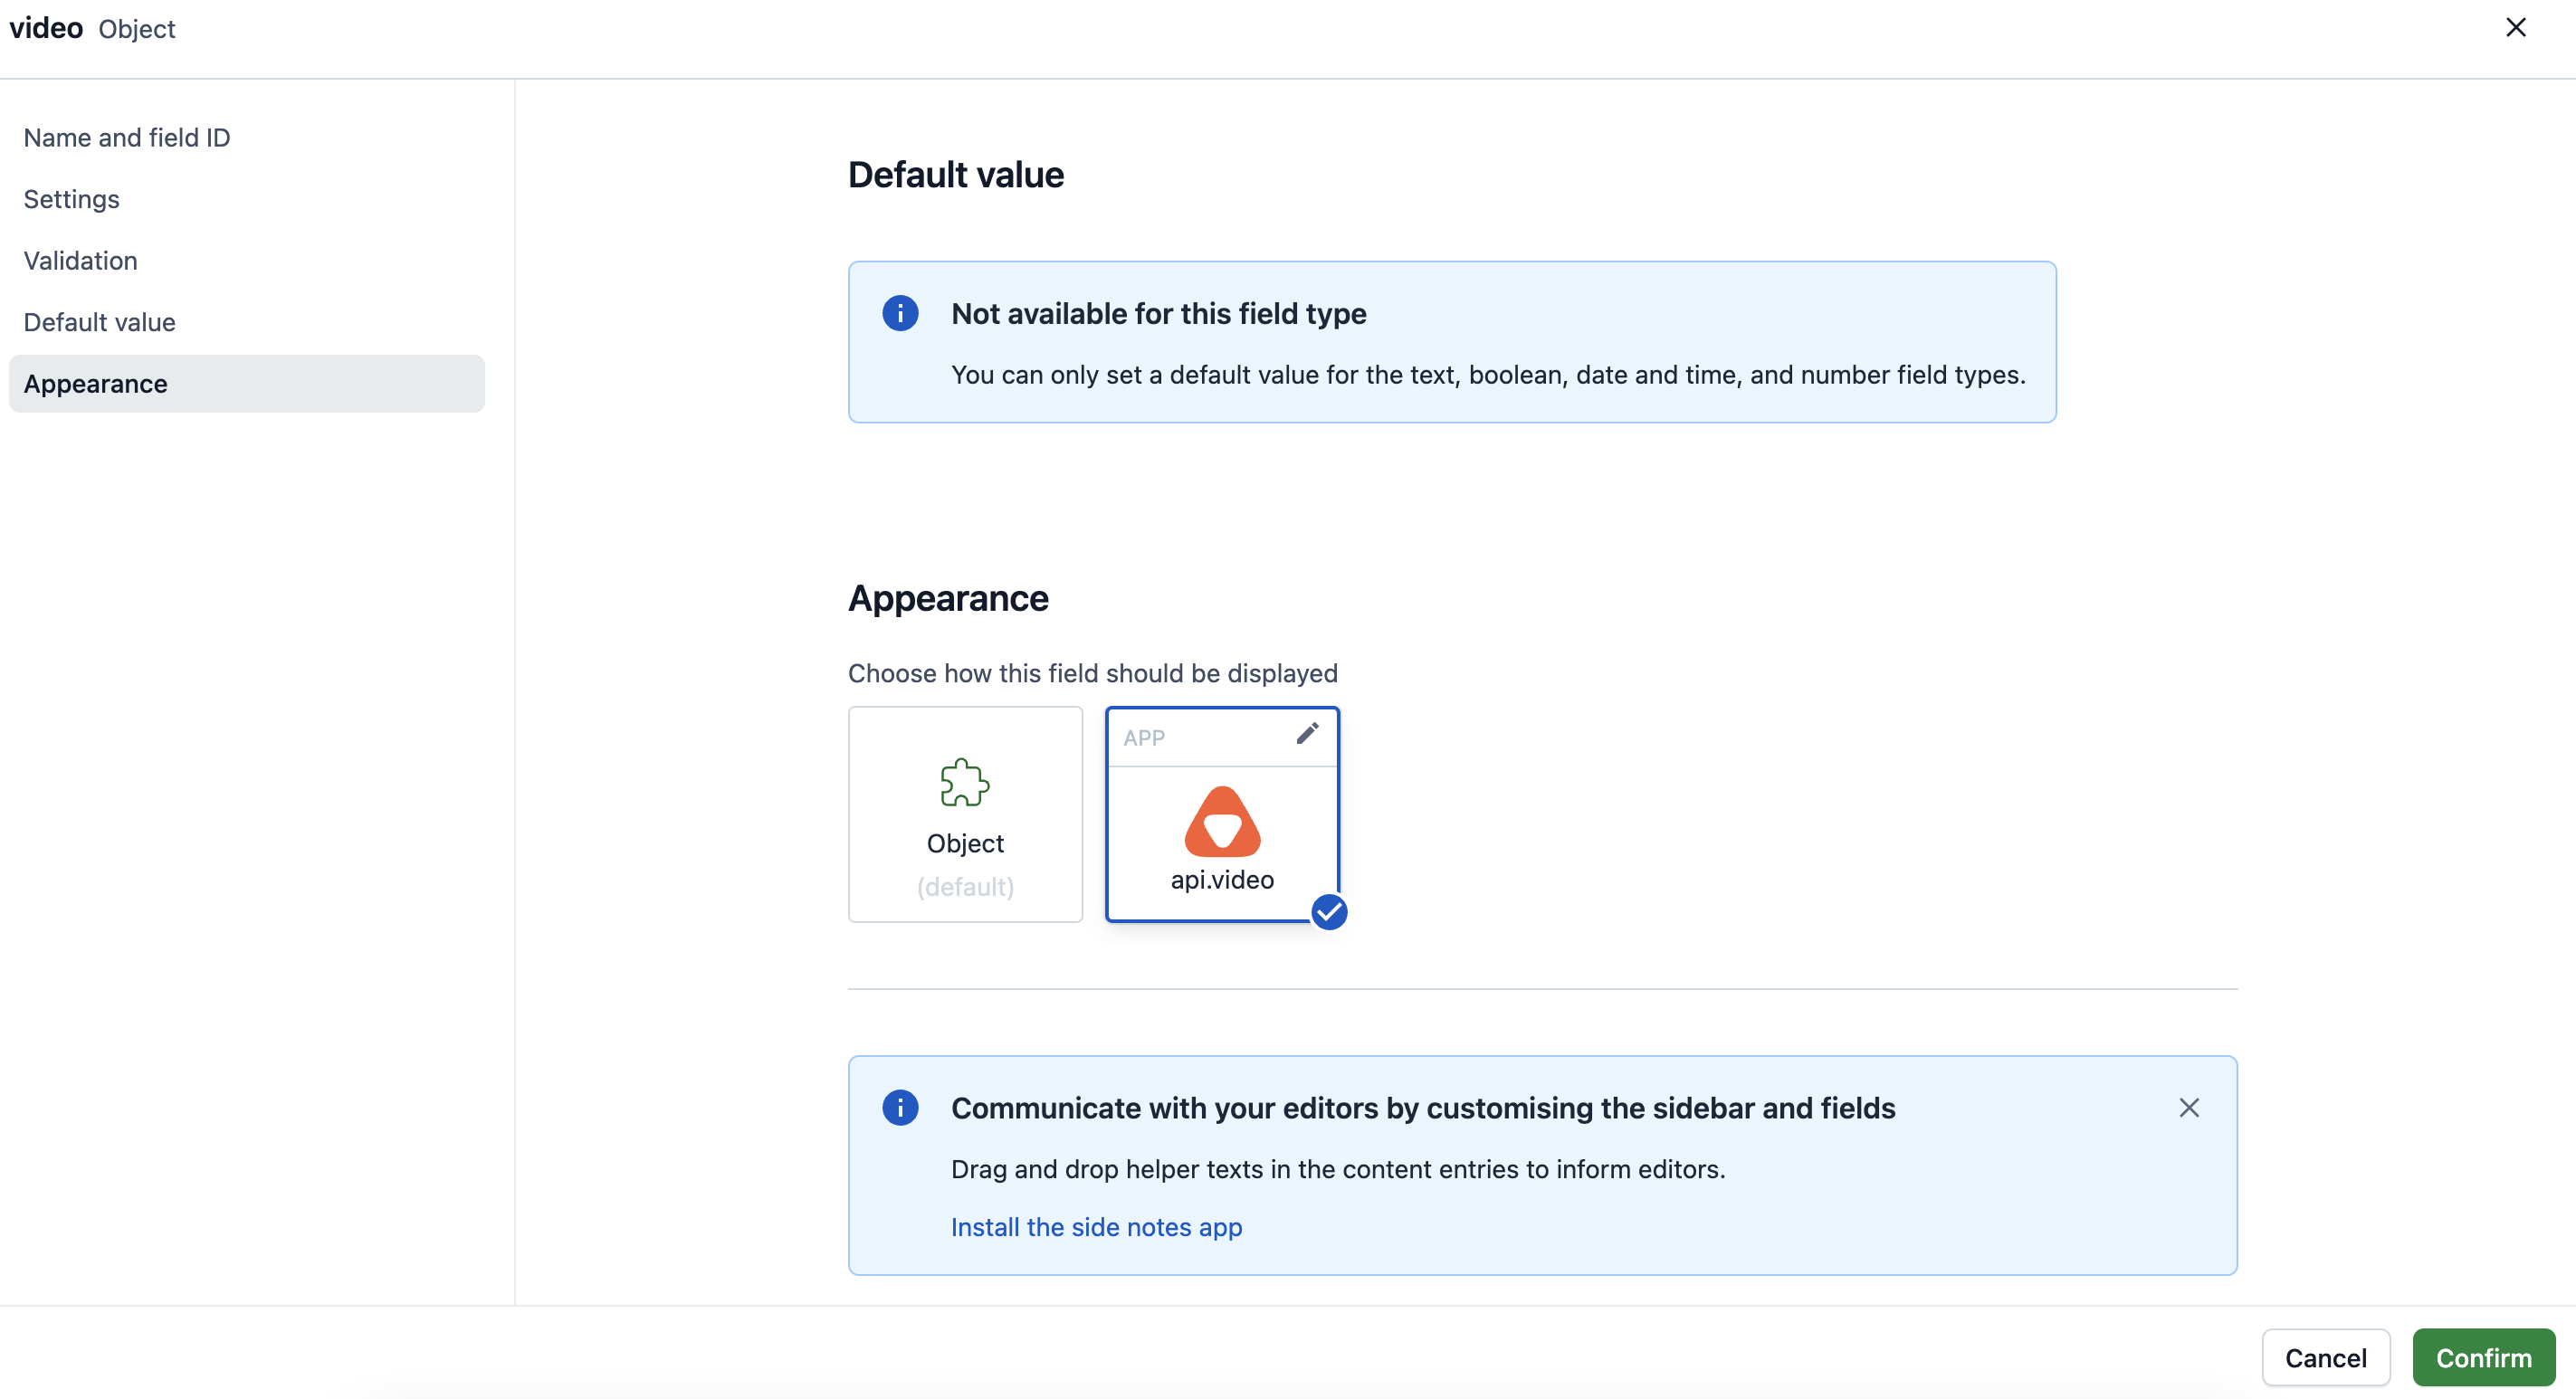Go to the Settings section
This screenshot has width=2576, height=1399.
72,199
